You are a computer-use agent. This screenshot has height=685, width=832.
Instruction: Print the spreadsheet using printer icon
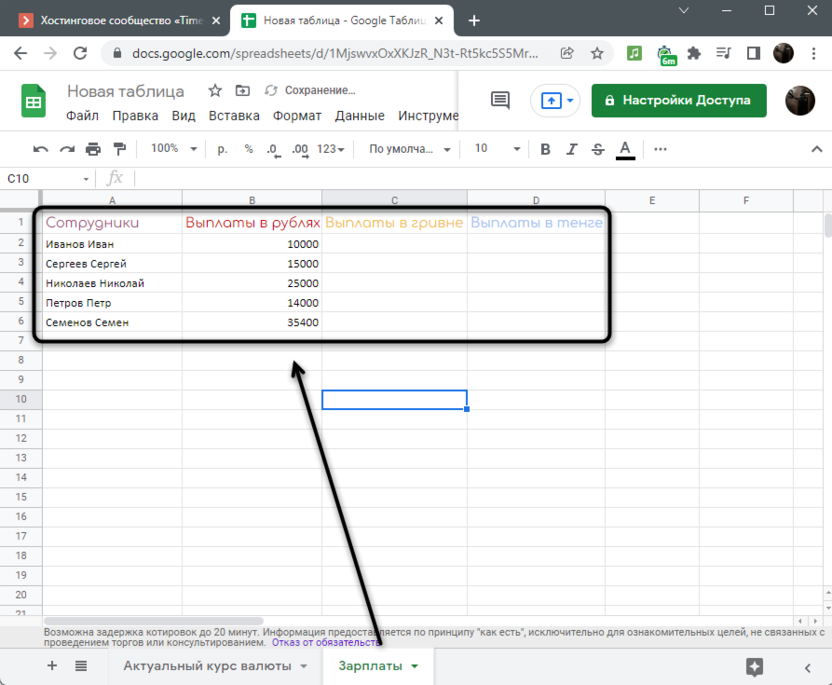[x=93, y=149]
